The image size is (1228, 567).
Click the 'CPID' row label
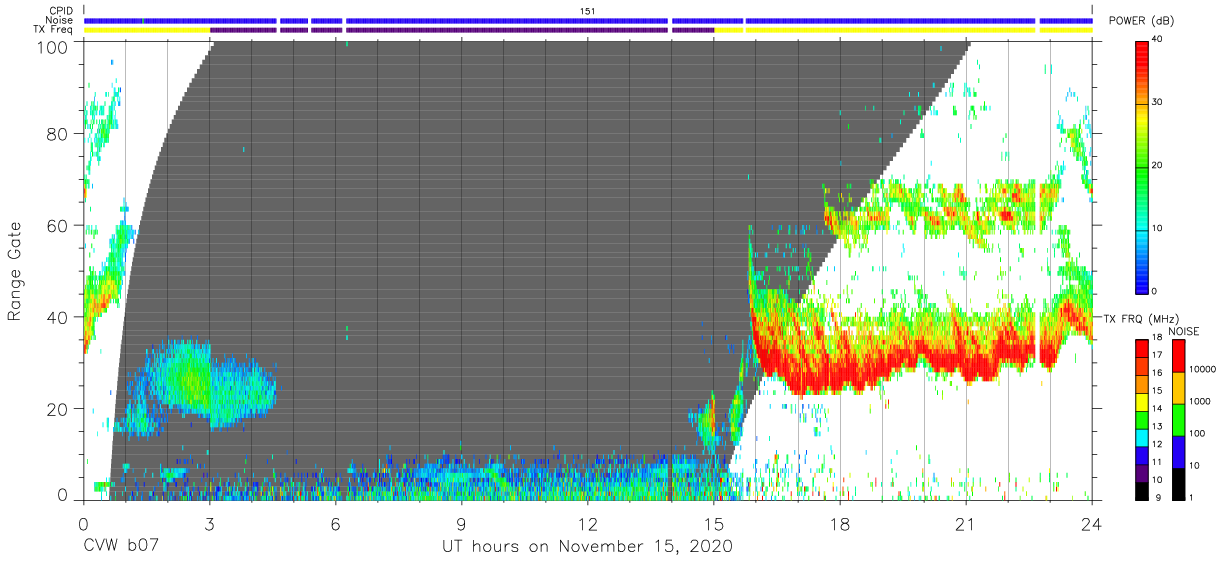pos(60,11)
